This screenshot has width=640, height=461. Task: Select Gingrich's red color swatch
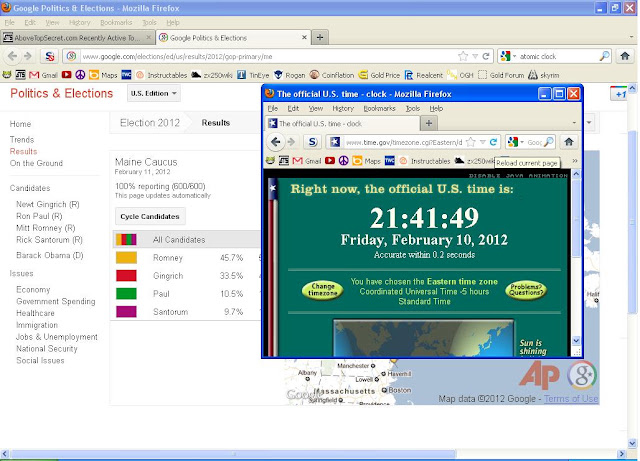[126, 276]
